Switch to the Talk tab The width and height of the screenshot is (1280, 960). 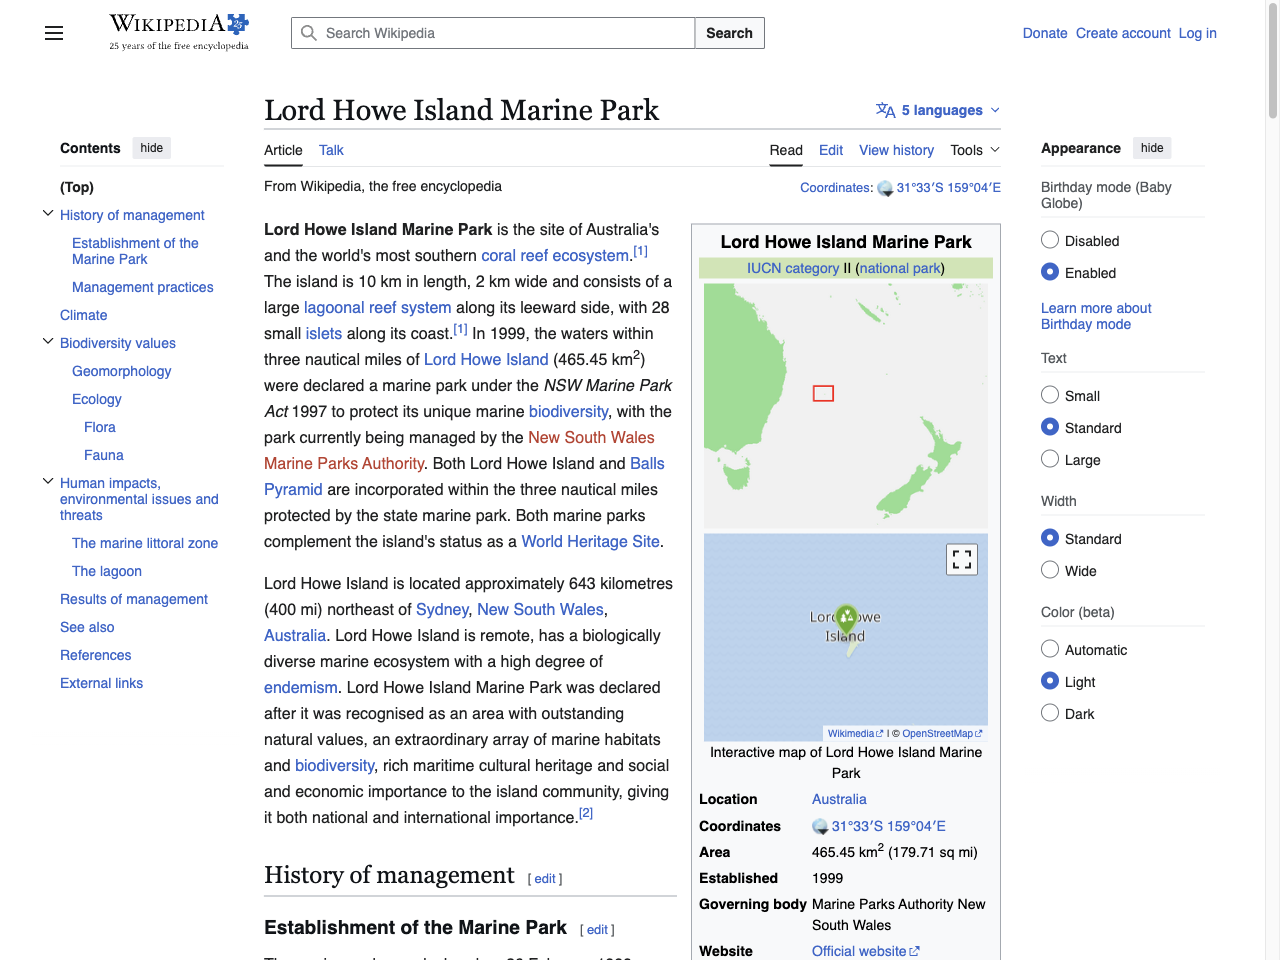[x=330, y=150]
